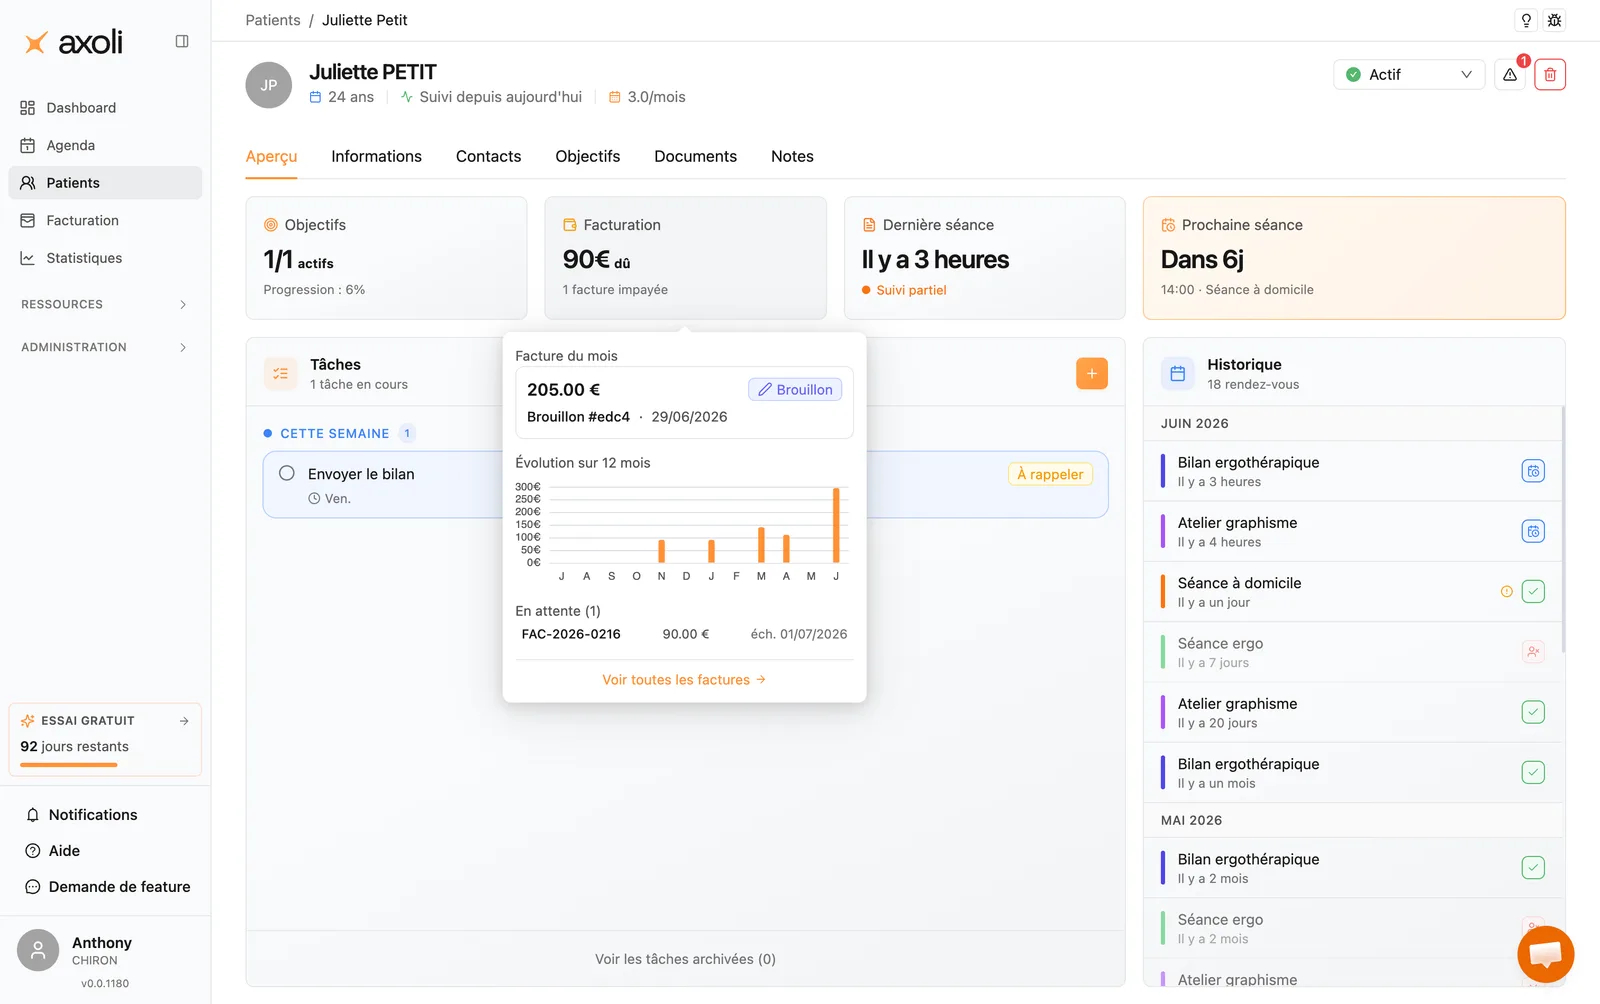
Task: Click the Tâches checklist icon
Action: tap(281, 373)
